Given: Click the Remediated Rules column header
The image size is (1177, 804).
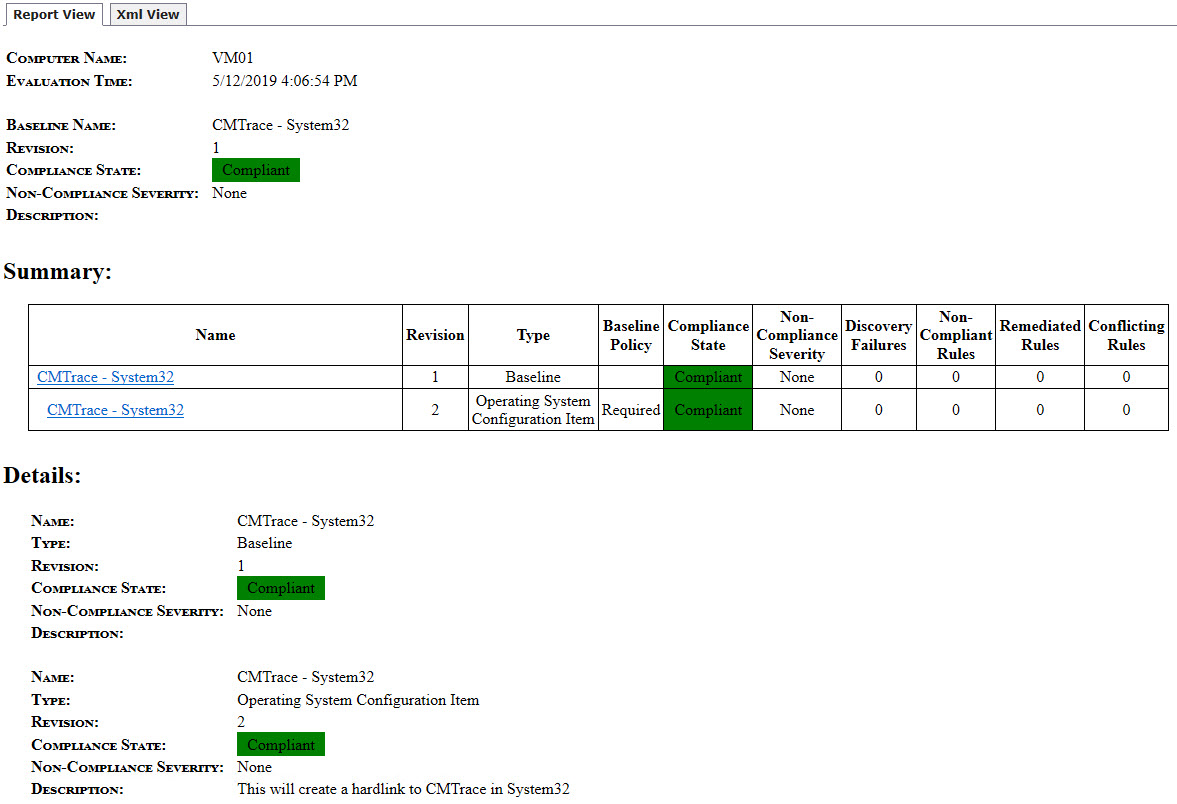Looking at the screenshot, I should (1040, 335).
